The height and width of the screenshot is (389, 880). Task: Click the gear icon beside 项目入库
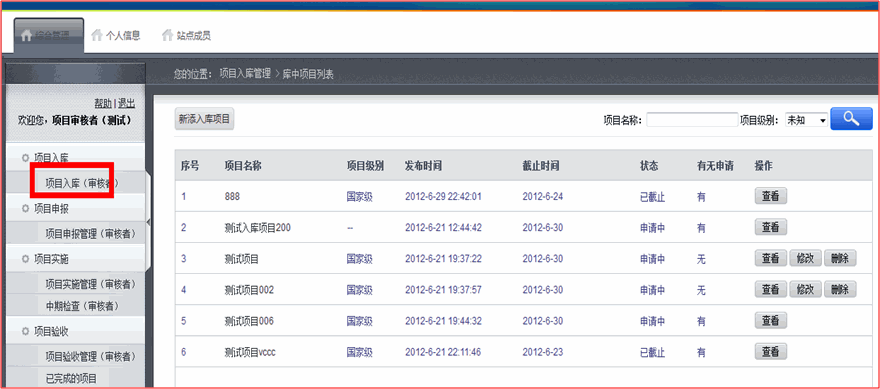[25, 158]
